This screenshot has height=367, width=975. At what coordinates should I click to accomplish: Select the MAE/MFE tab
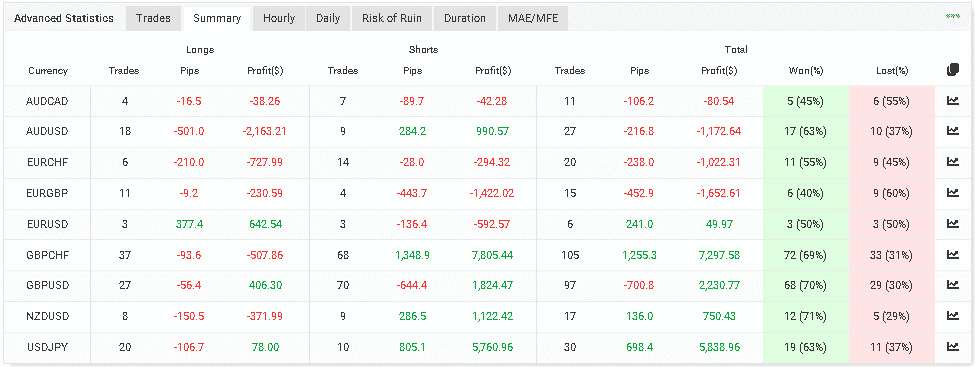click(x=533, y=19)
